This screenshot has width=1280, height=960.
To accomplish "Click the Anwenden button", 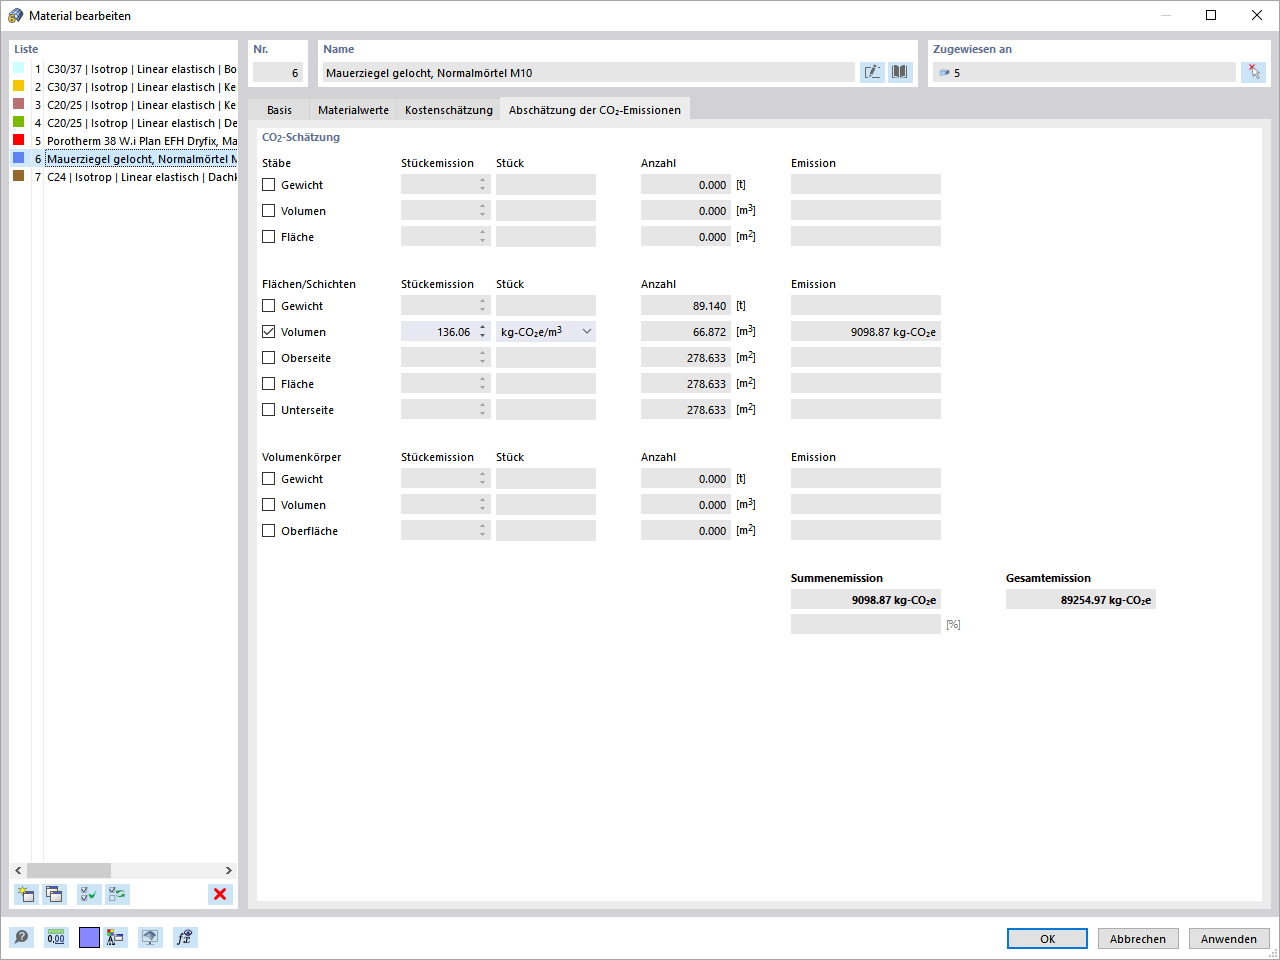I will click(1229, 939).
